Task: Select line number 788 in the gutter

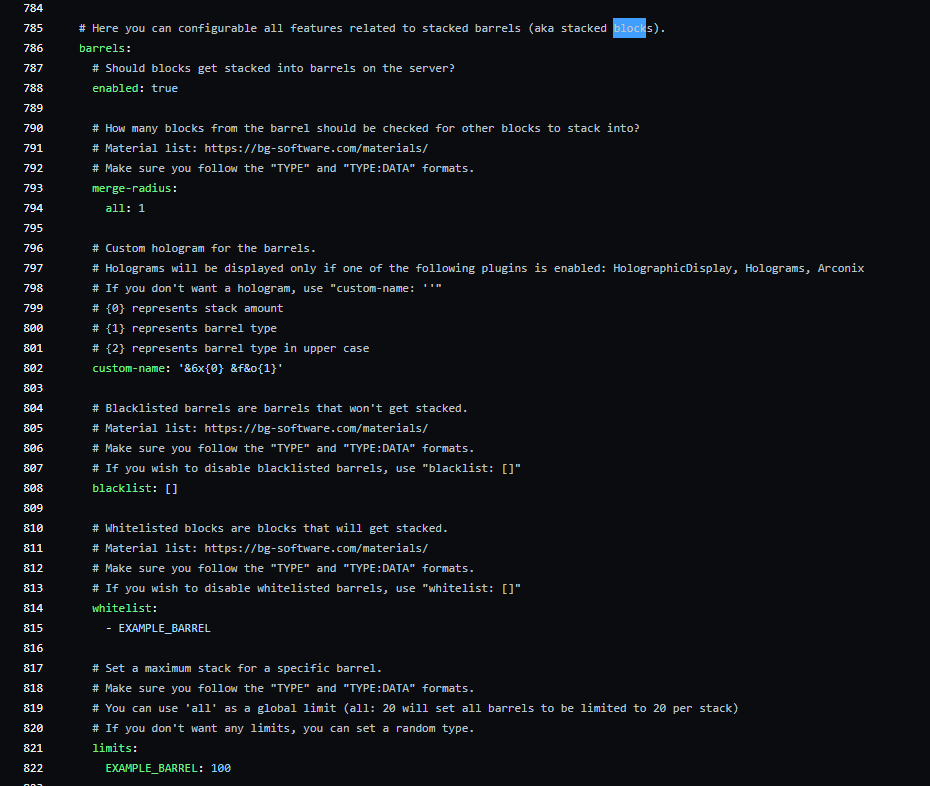Action: click(x=32, y=88)
